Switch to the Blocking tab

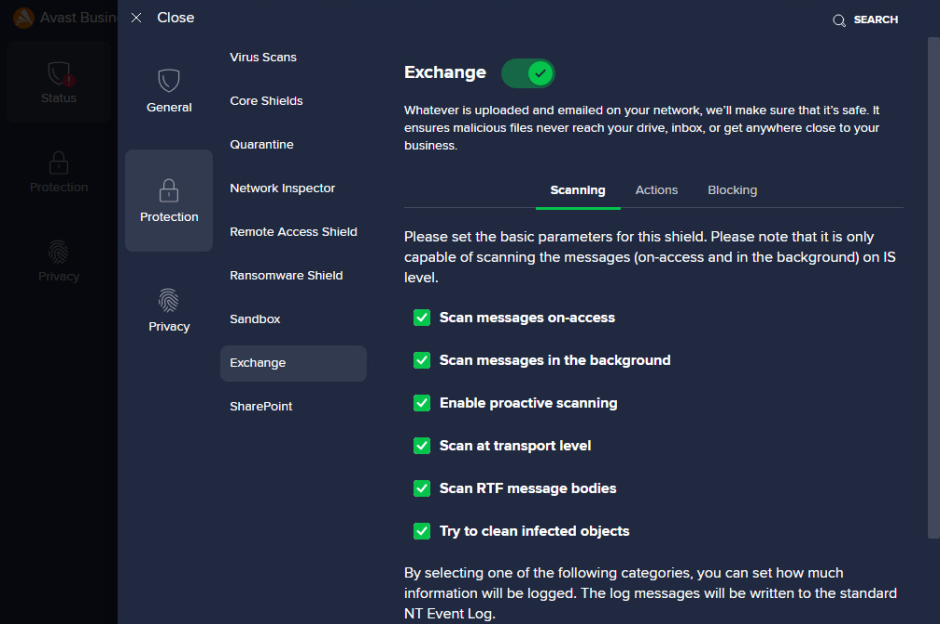[x=732, y=190]
